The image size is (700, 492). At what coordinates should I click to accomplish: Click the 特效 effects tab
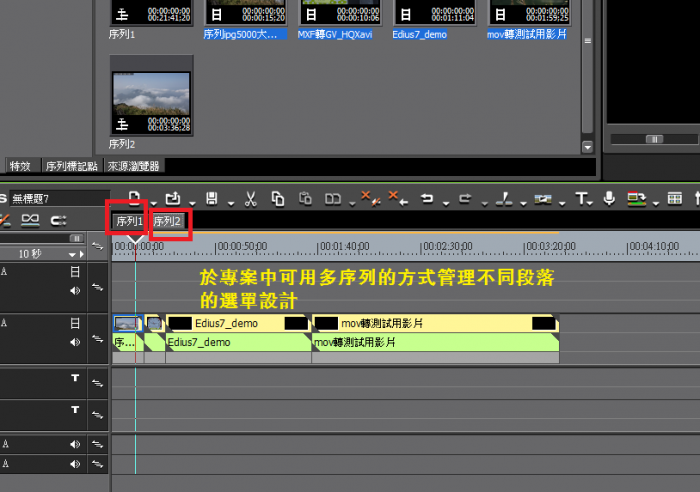pos(20,166)
